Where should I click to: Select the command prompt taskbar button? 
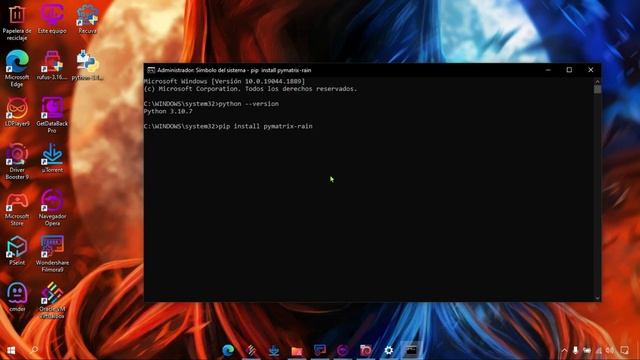[x=411, y=350]
